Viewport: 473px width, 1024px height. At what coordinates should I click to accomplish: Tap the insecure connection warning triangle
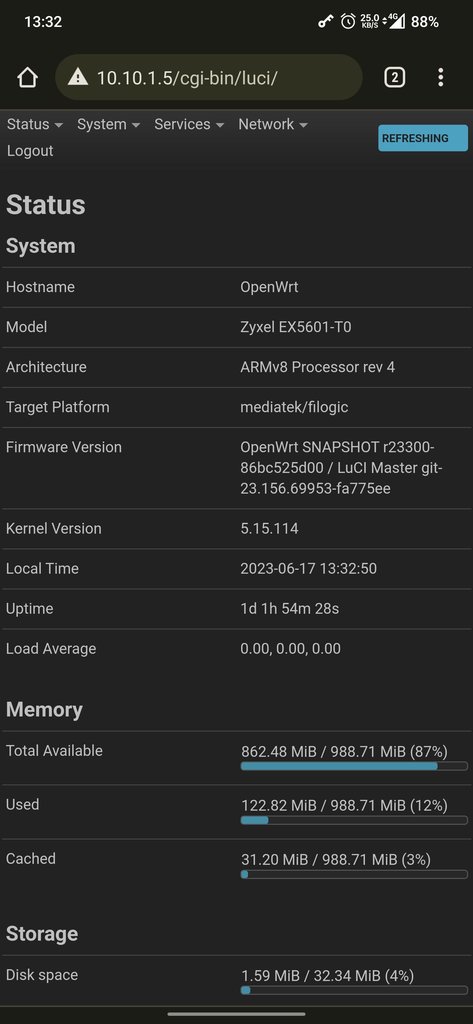[78, 77]
